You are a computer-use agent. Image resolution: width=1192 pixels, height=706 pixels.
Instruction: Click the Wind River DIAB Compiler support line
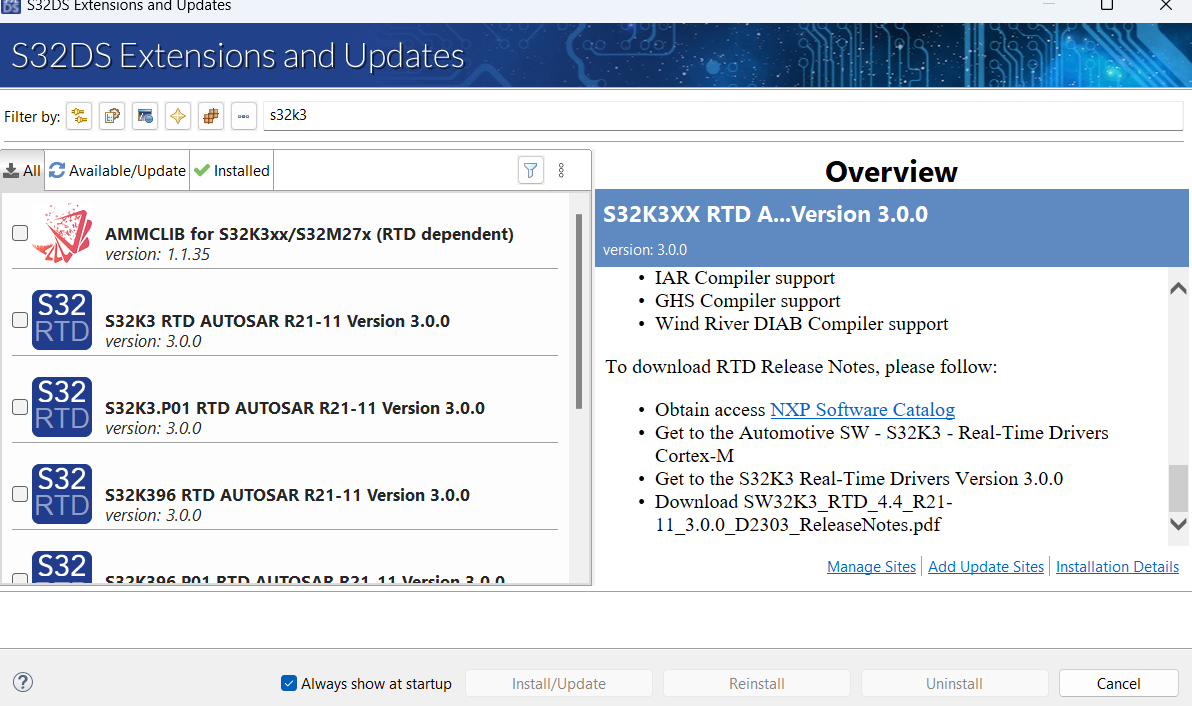point(801,324)
